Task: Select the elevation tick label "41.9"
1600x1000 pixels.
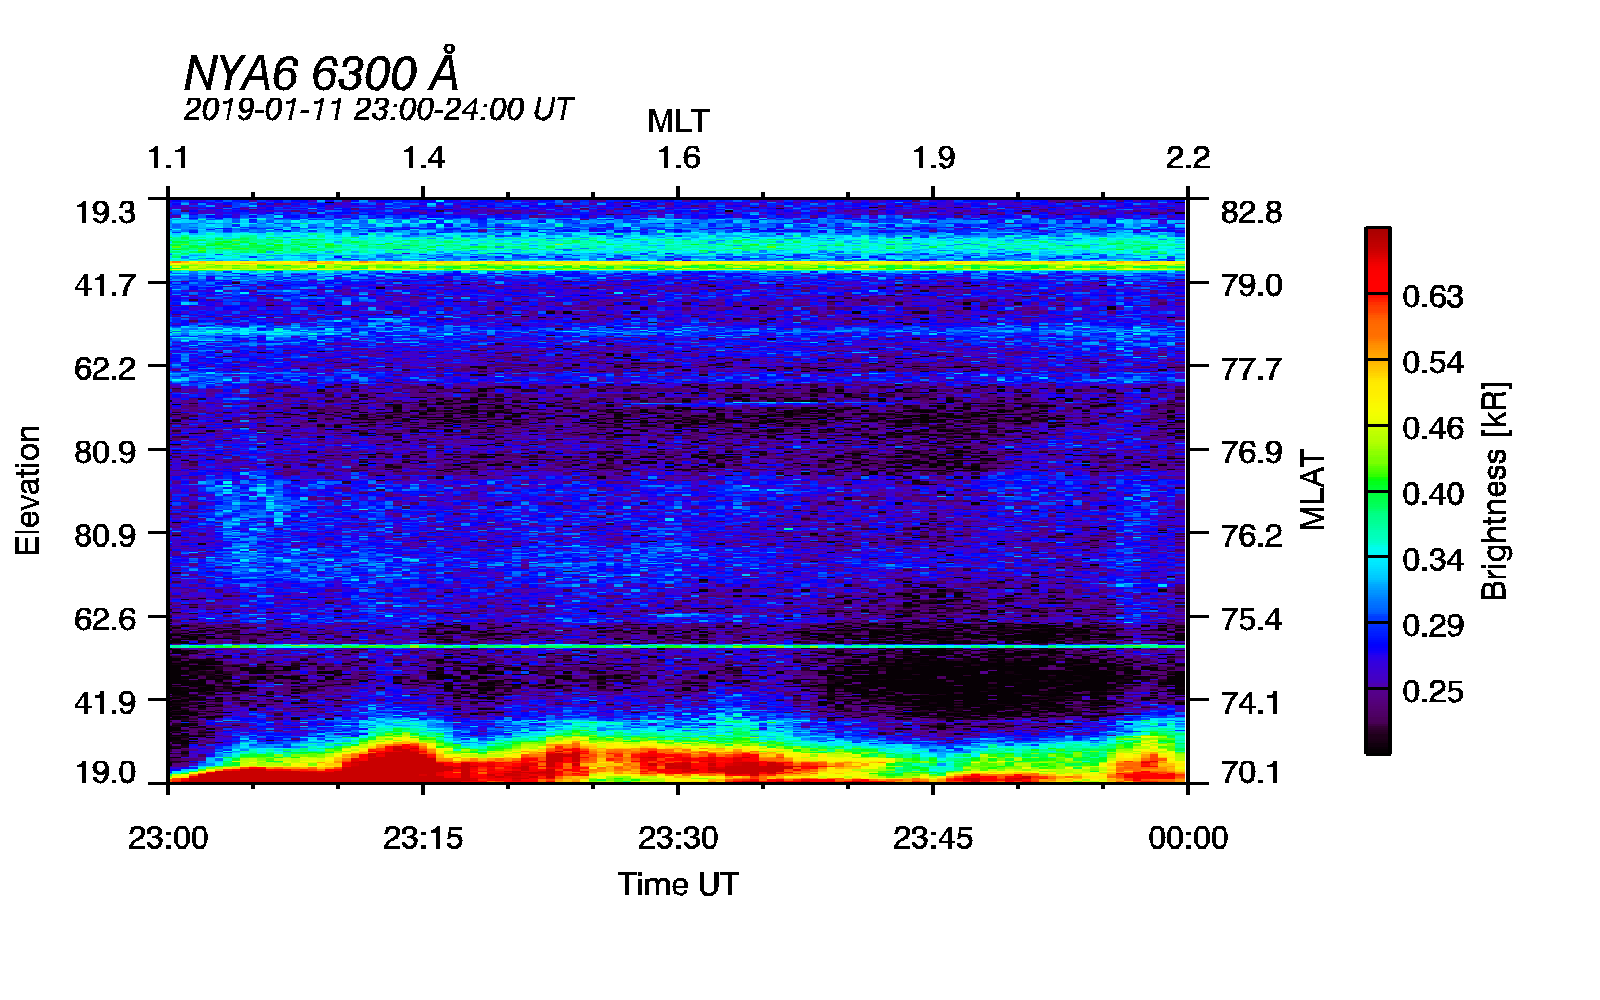Action: click(x=106, y=702)
